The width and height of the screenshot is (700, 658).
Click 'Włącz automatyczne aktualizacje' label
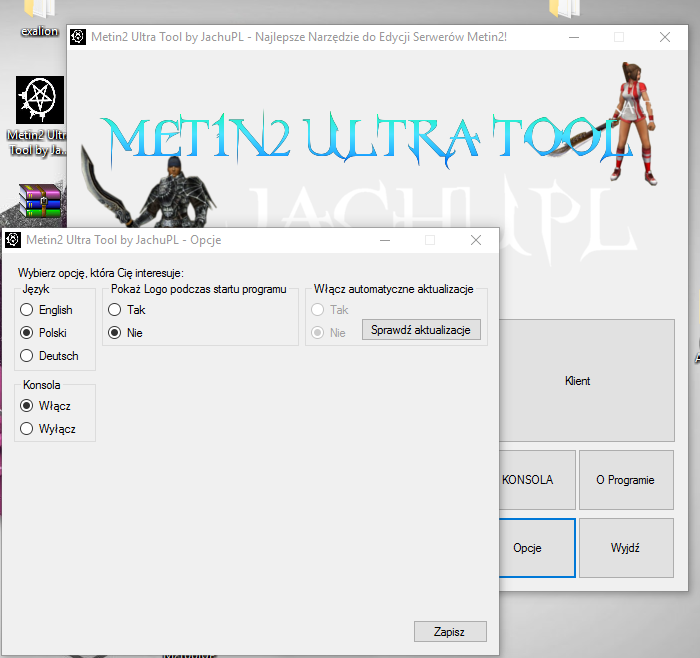[x=393, y=289]
